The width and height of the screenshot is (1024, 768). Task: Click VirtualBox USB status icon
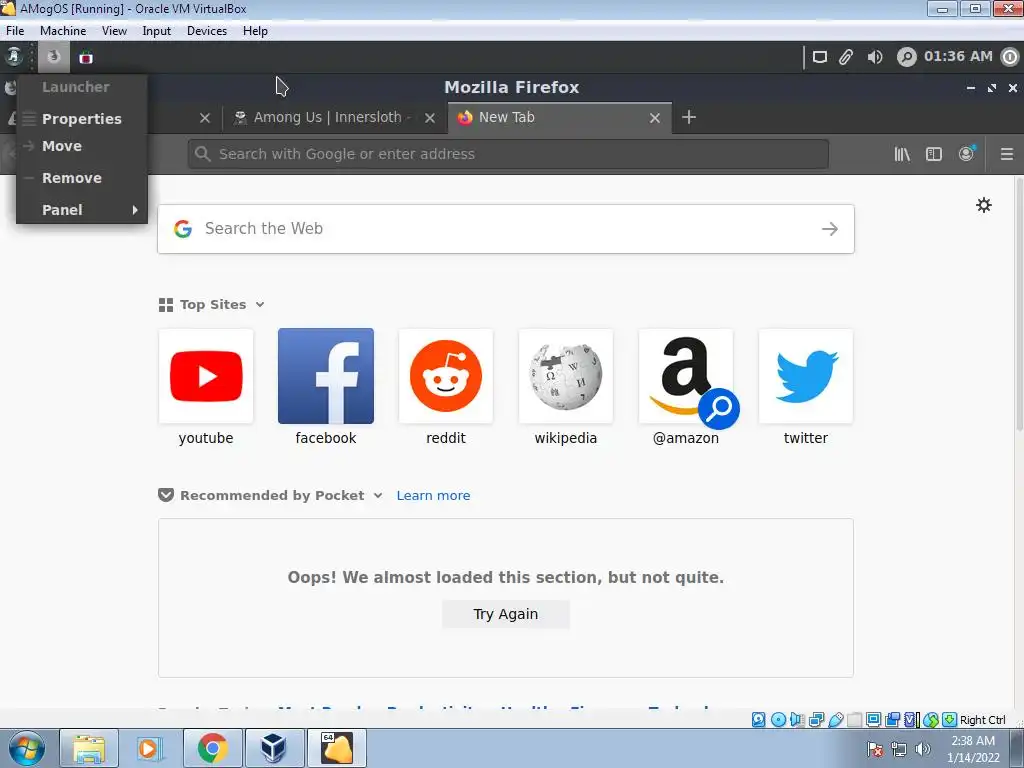click(835, 720)
